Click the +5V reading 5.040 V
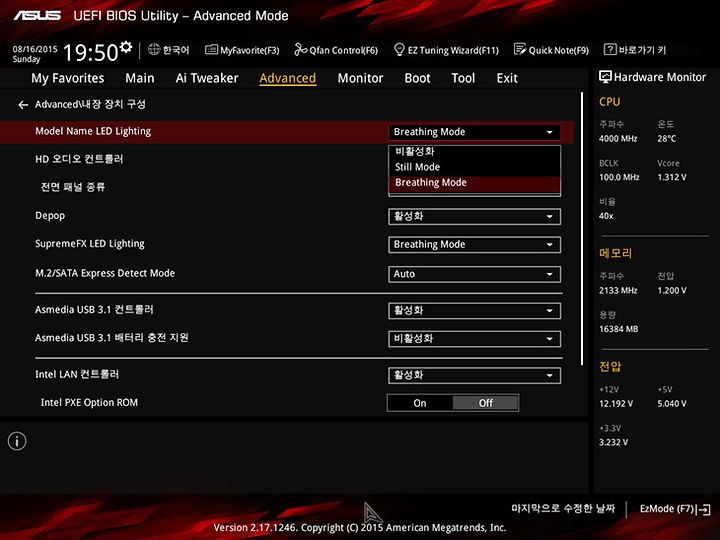Screen dimensions: 720x540 click(672, 404)
